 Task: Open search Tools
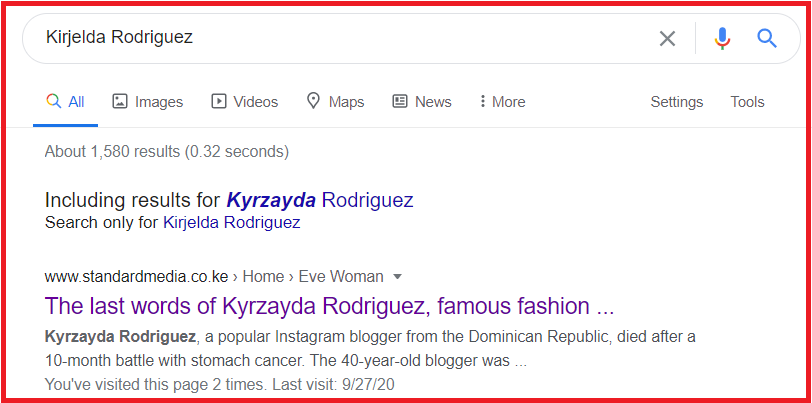(747, 102)
